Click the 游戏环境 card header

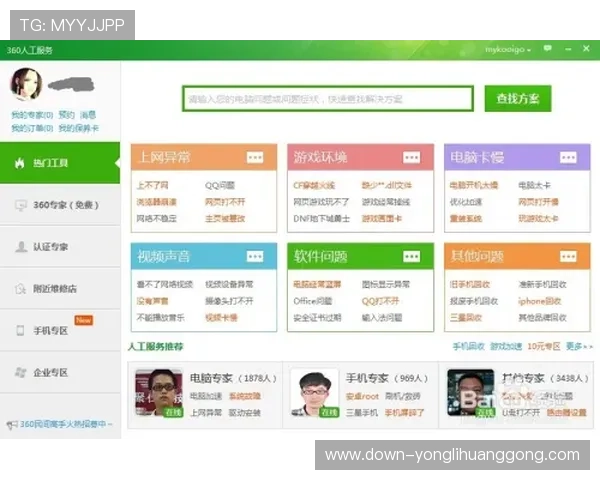[360, 157]
